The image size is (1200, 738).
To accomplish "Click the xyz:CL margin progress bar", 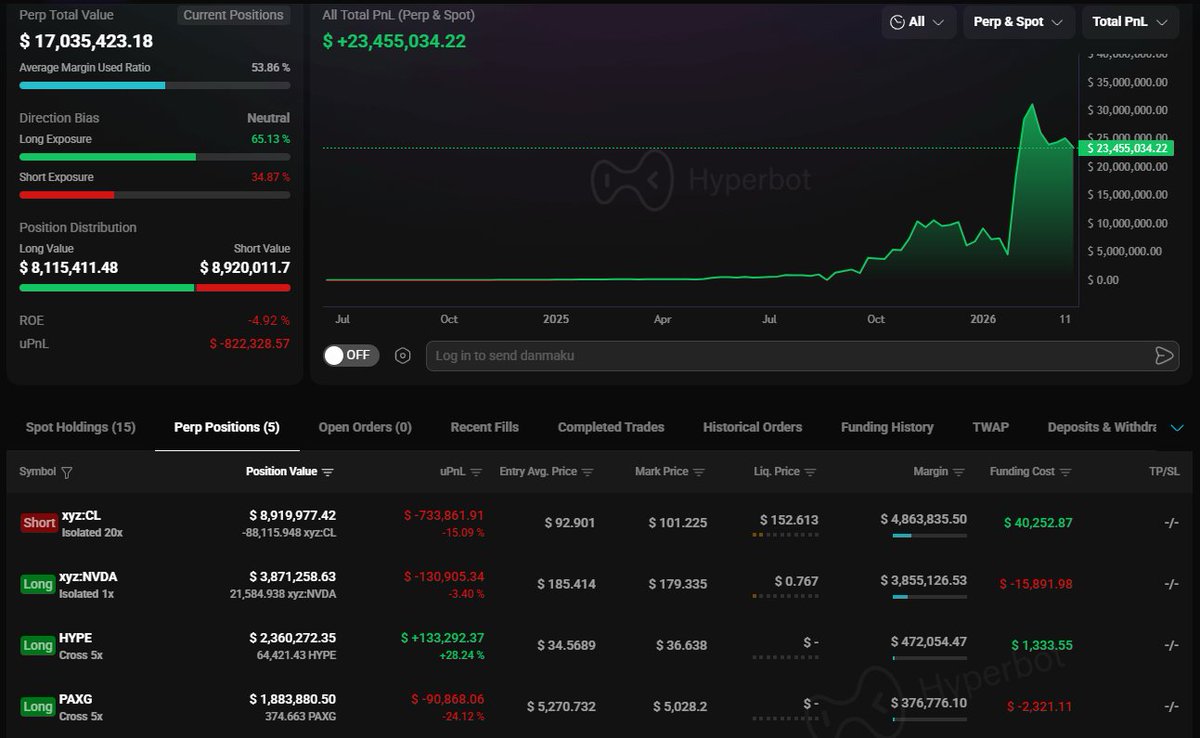I will point(929,536).
